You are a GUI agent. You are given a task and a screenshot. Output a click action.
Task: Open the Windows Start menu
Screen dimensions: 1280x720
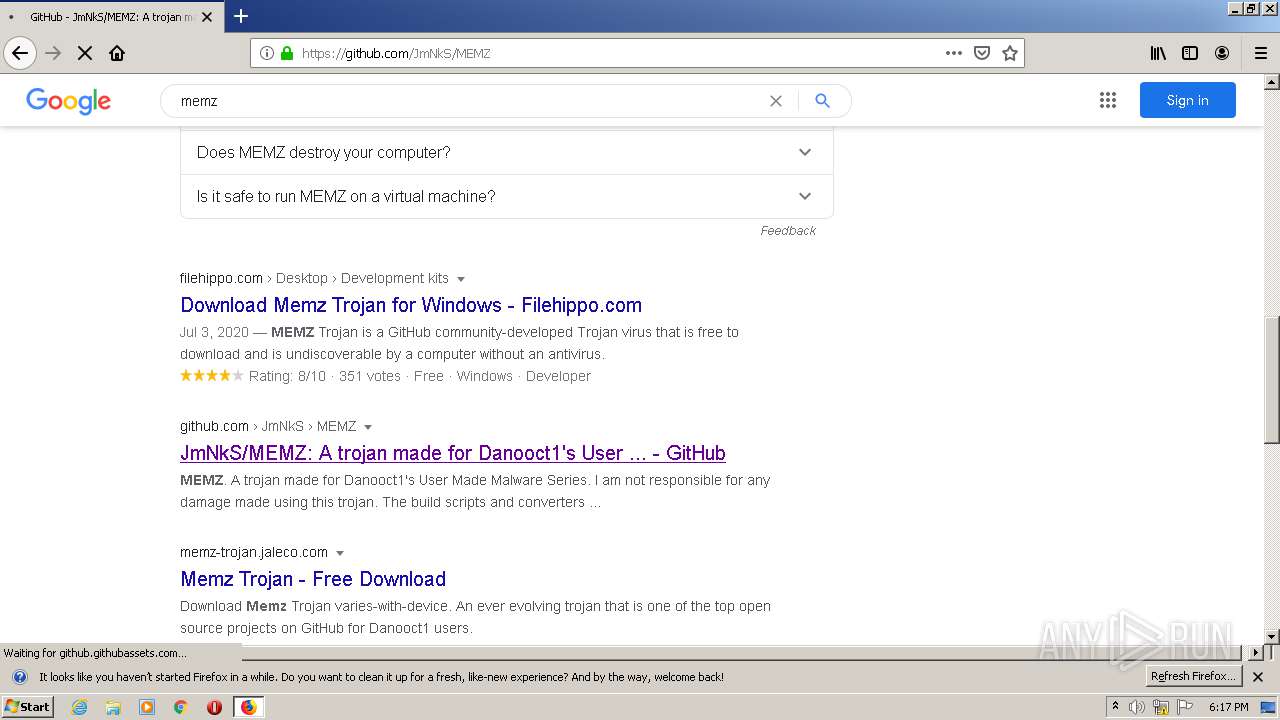click(28, 706)
